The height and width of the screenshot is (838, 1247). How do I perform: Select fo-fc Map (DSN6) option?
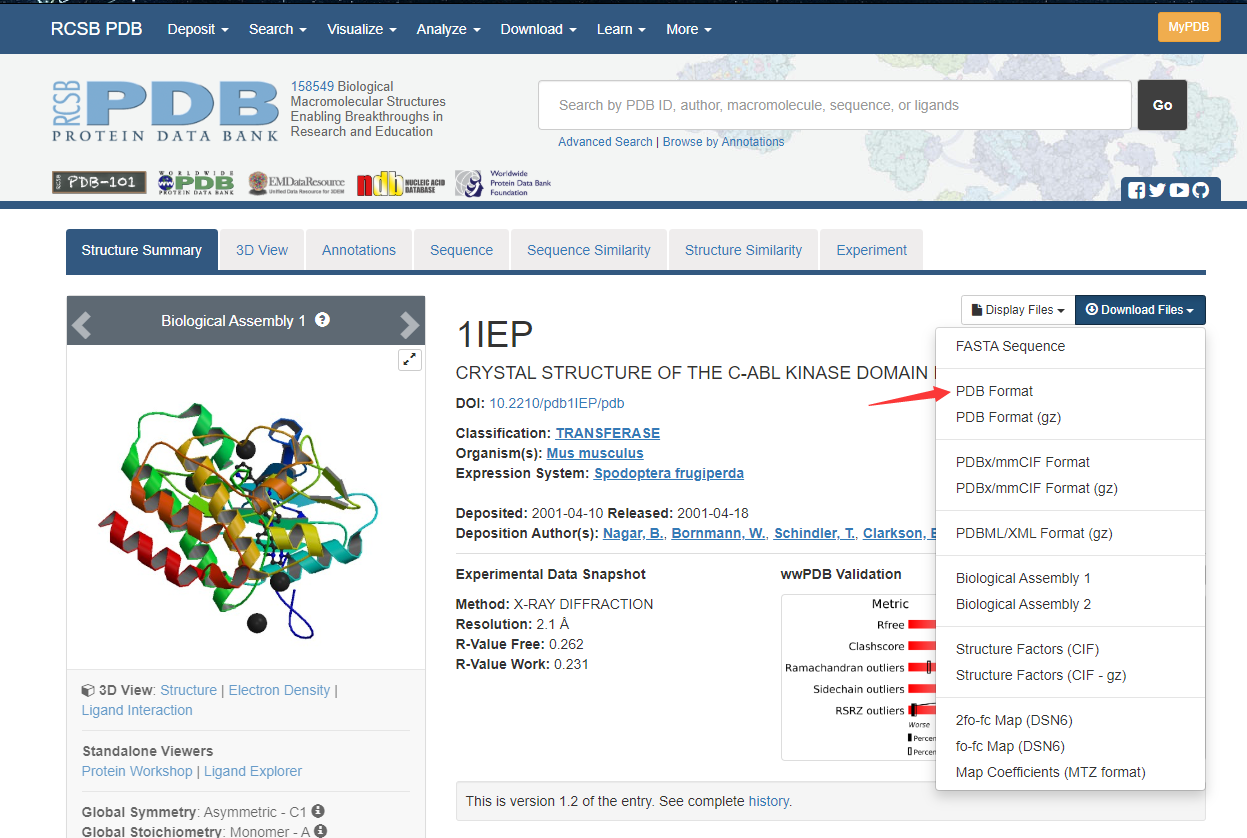coord(1070,746)
